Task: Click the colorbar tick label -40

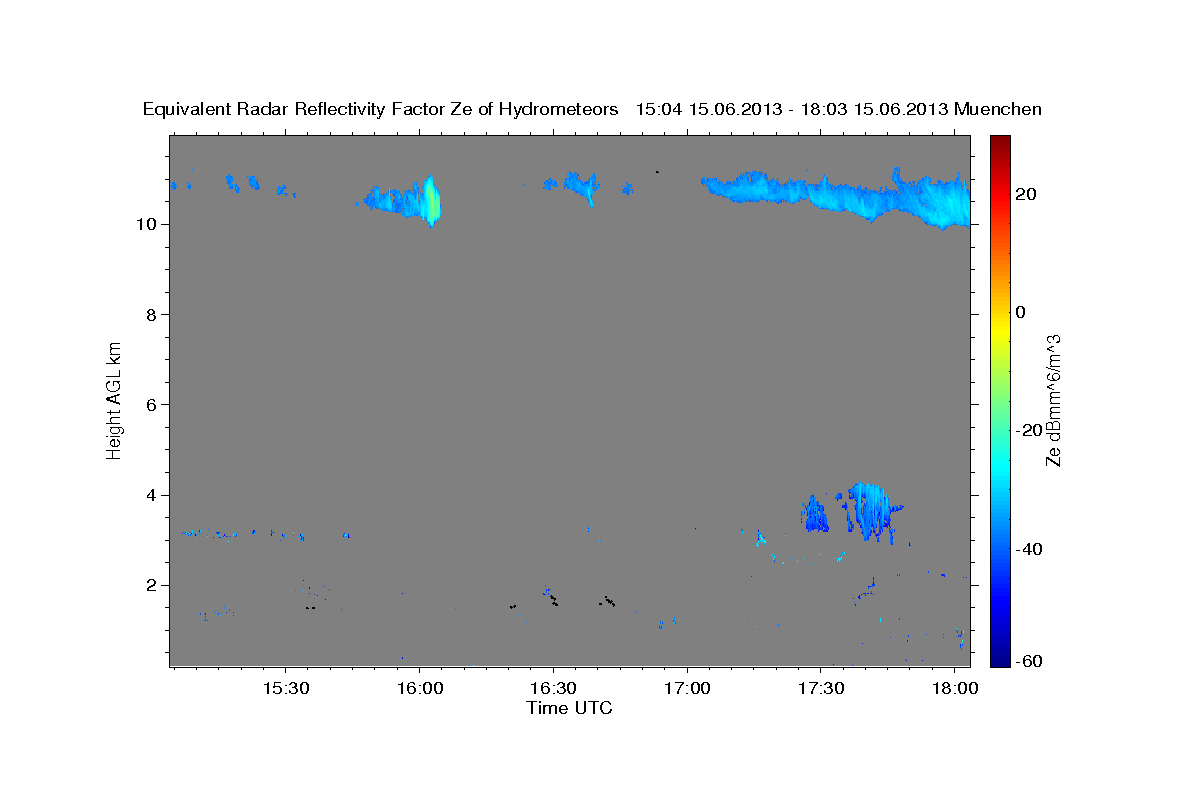Action: [1029, 548]
